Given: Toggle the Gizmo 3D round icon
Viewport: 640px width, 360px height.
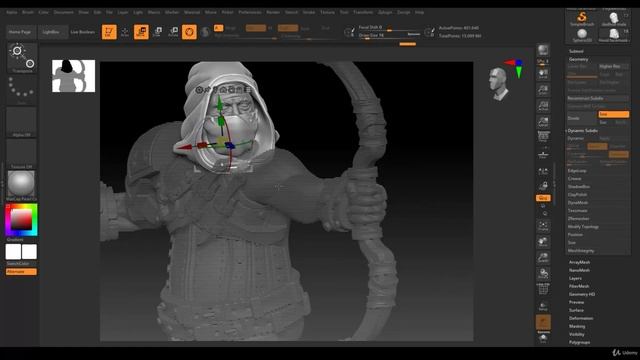Looking at the screenshot, I should click(x=189, y=32).
